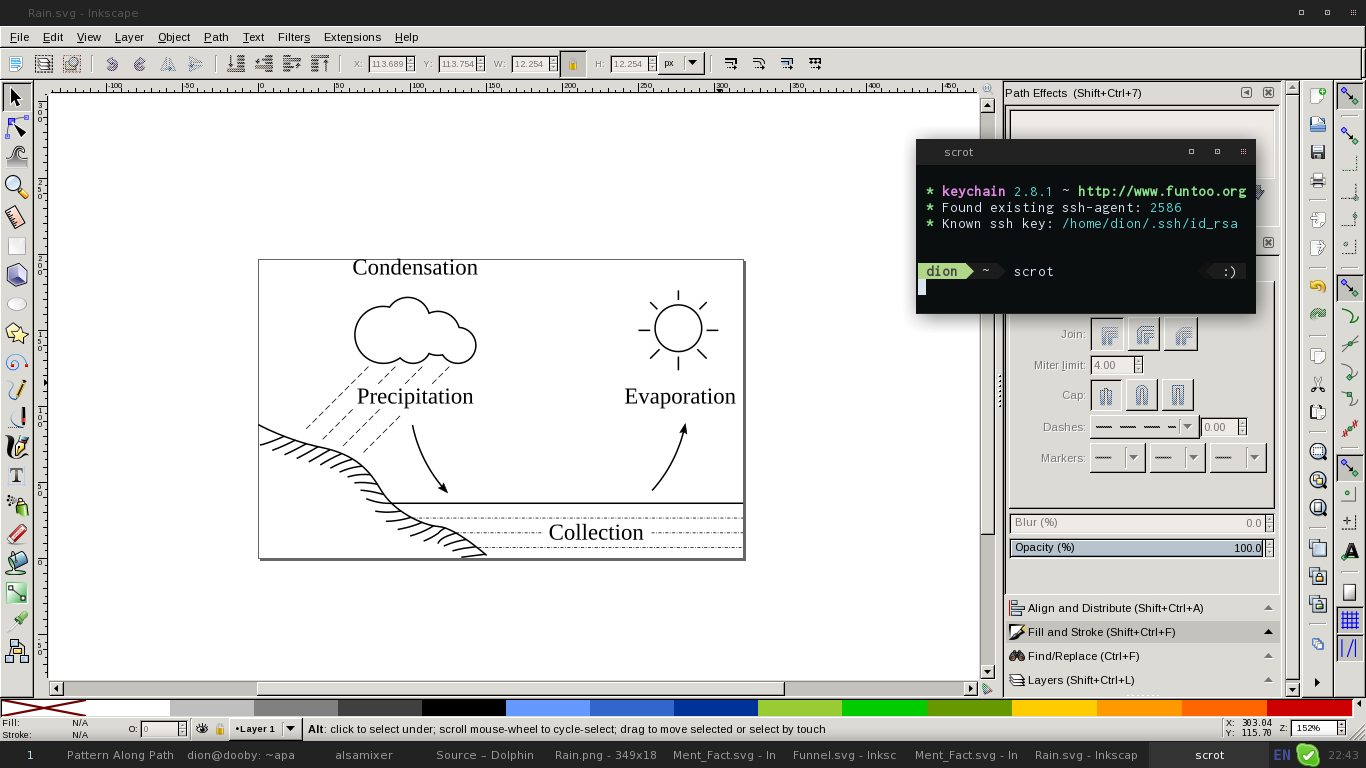This screenshot has height=768, width=1366.
Task: Select the Star and polygon tool
Action: pos(16,332)
